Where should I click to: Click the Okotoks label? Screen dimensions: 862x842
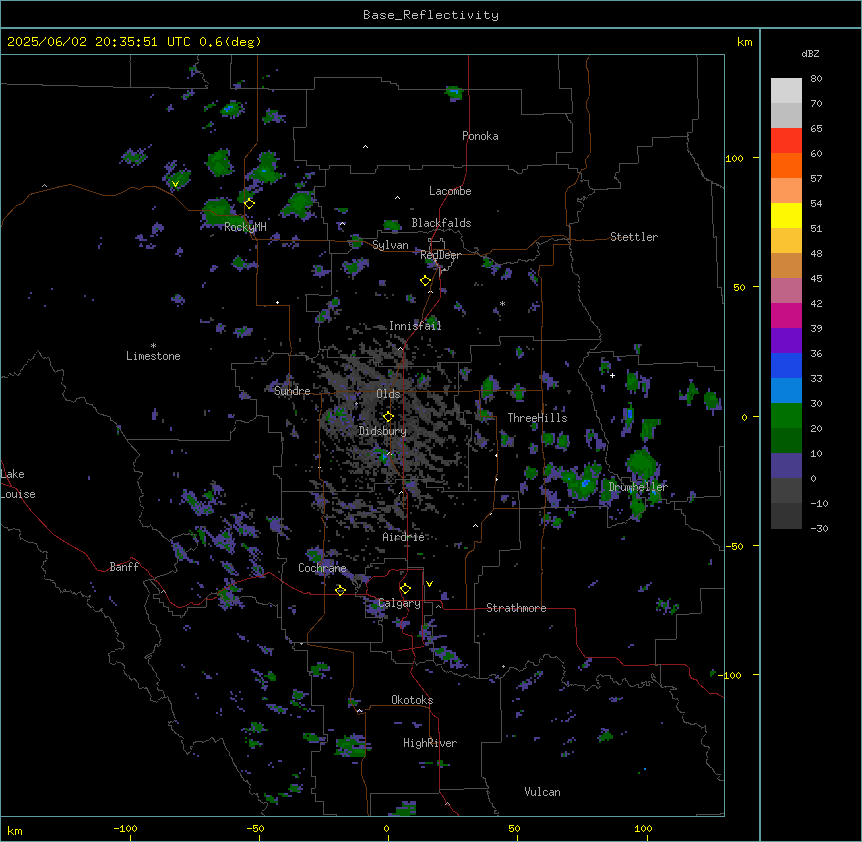click(x=412, y=700)
